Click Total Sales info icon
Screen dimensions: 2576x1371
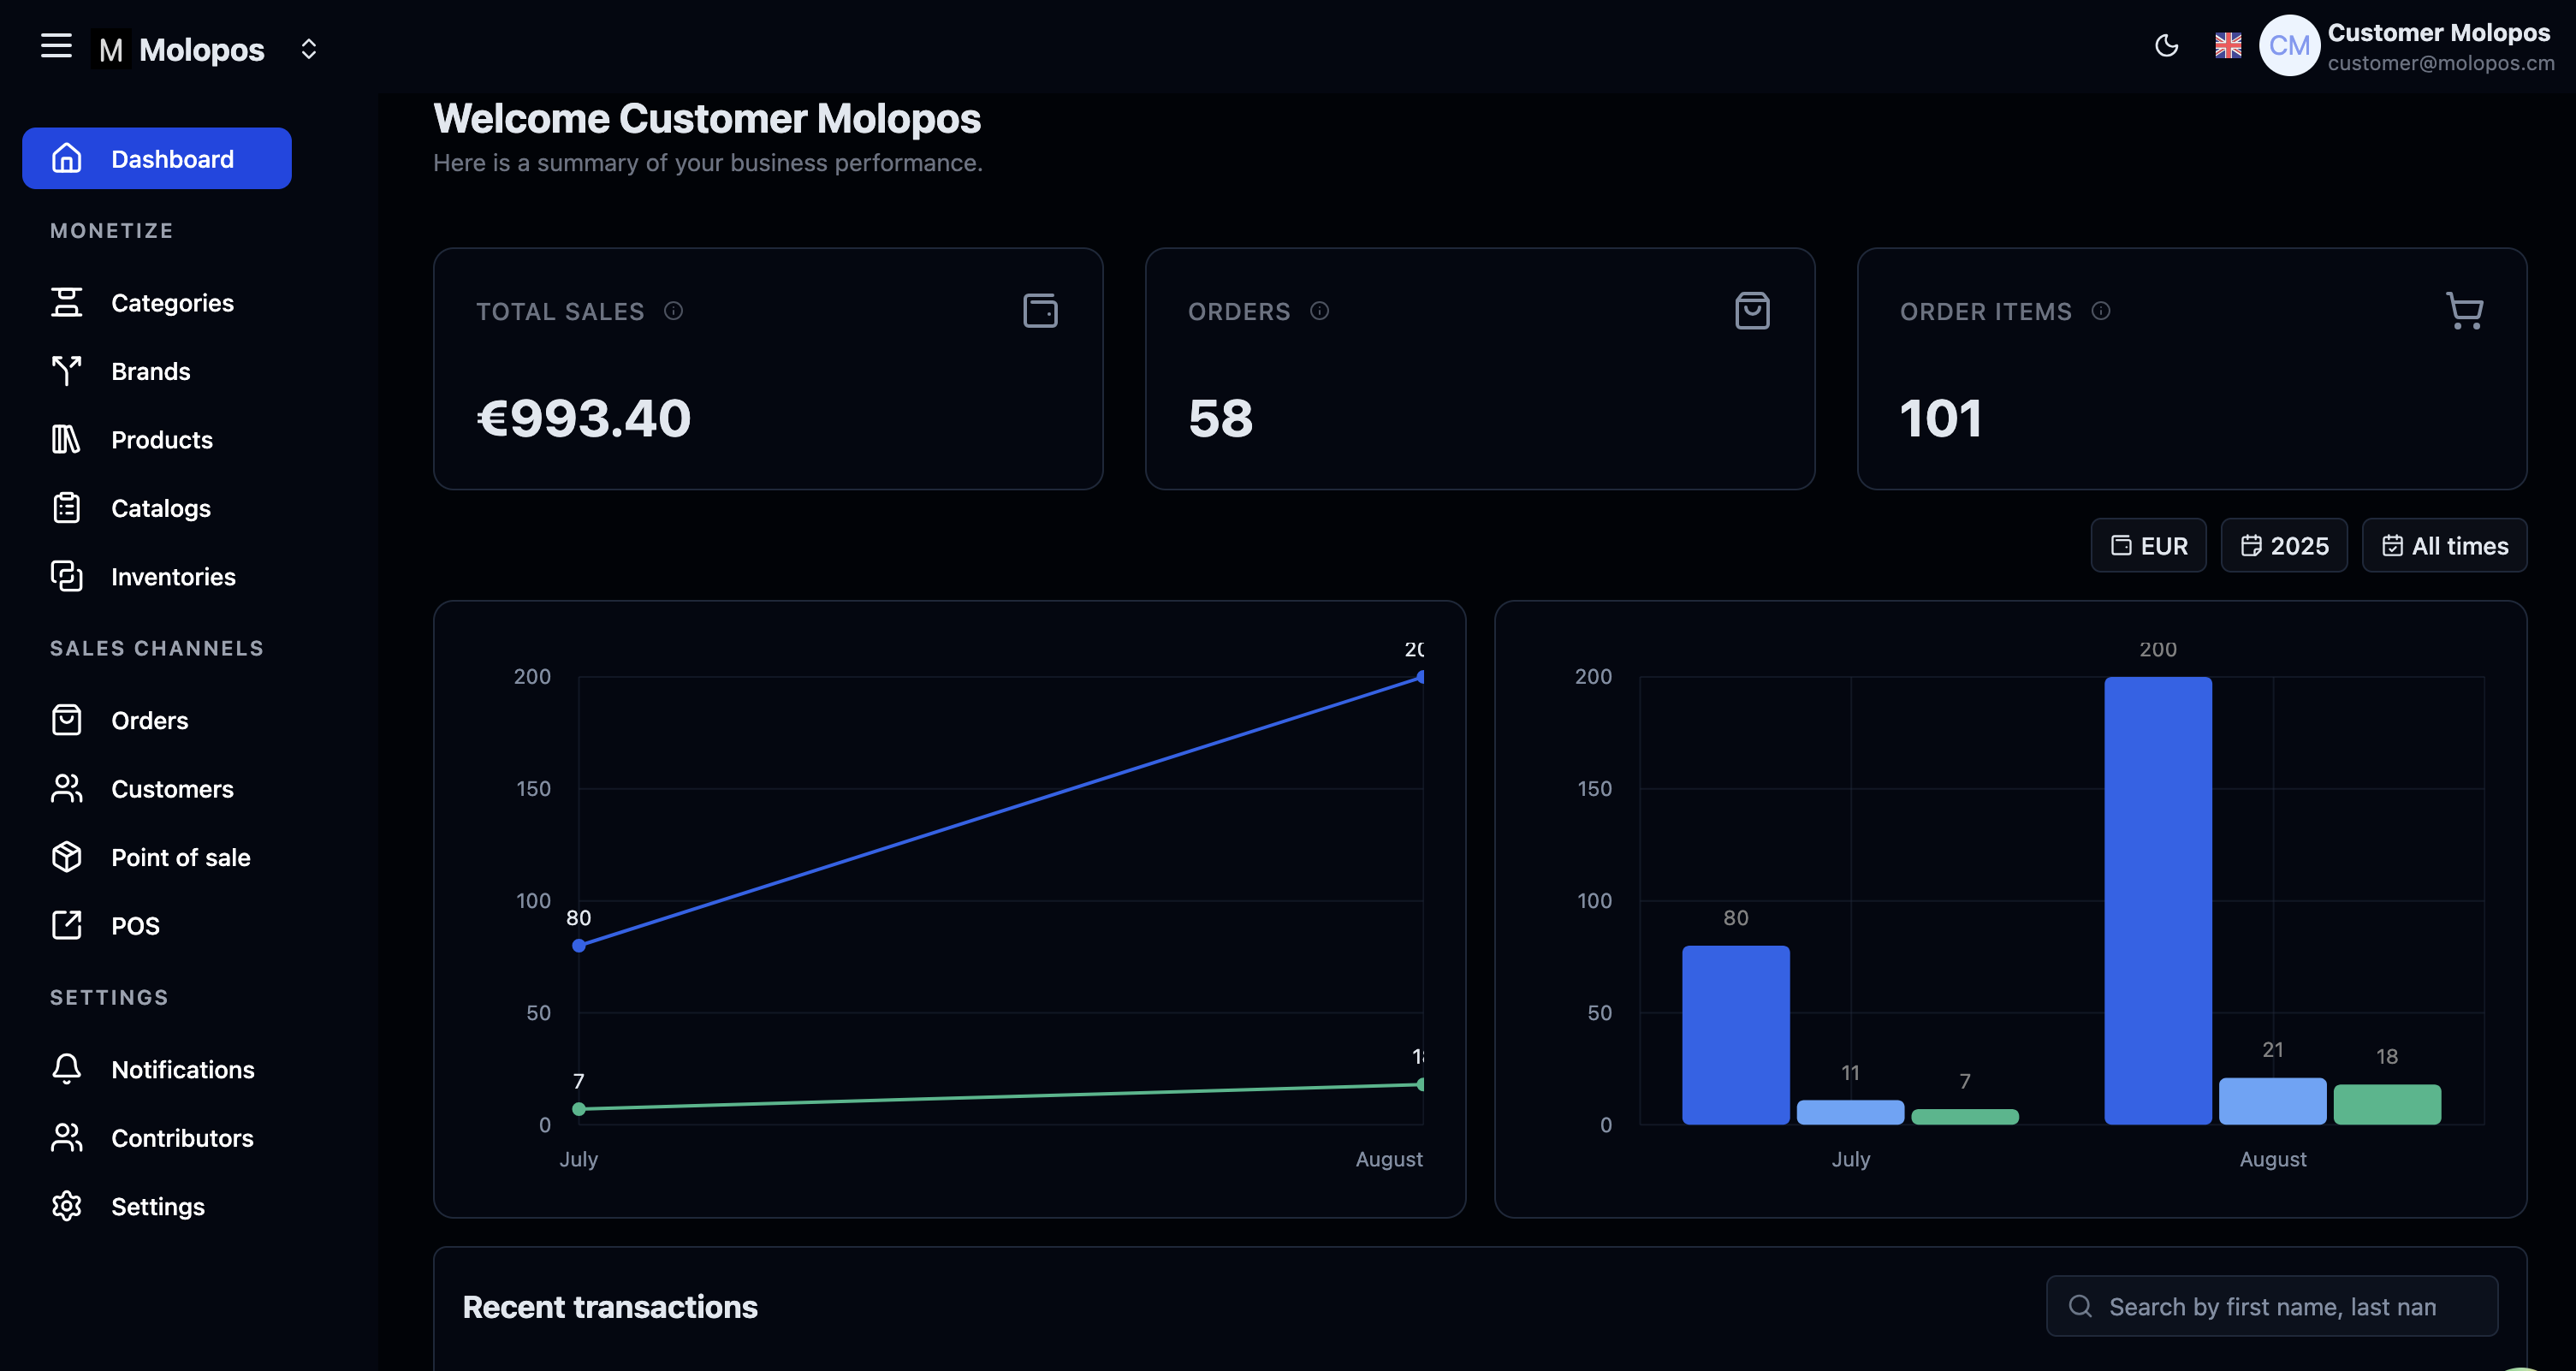click(x=673, y=311)
